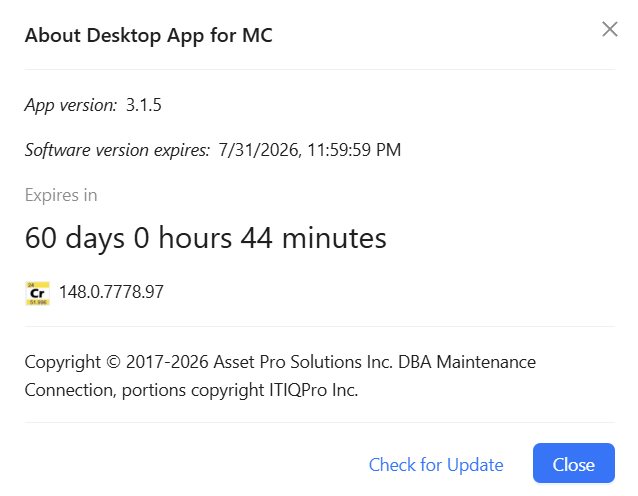The width and height of the screenshot is (638, 496).
Task: Select the Asset Pro Solutions Inc. text
Action: click(x=303, y=362)
